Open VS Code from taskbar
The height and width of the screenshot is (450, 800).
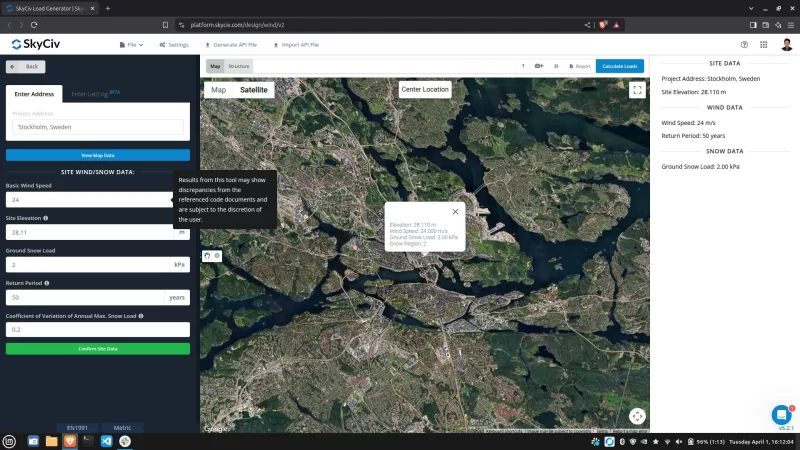(x=106, y=441)
